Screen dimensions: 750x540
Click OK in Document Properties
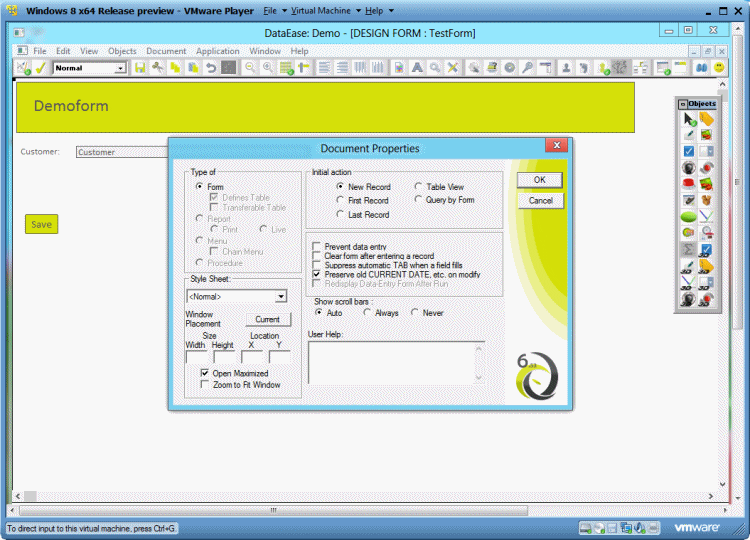(x=540, y=180)
